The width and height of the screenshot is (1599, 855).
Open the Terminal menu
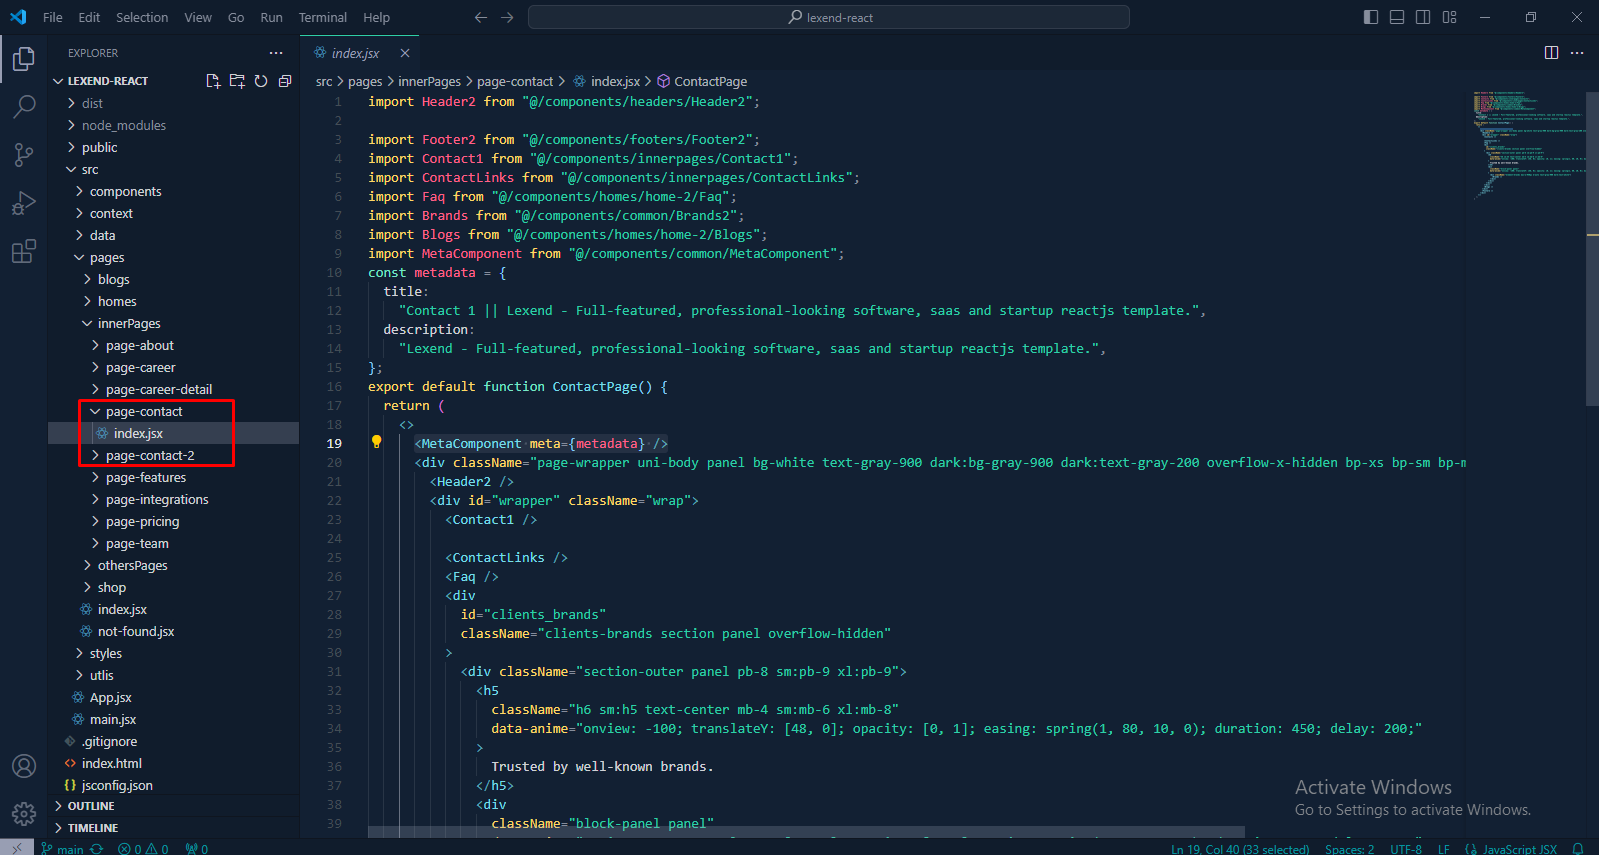pyautogui.click(x=322, y=17)
